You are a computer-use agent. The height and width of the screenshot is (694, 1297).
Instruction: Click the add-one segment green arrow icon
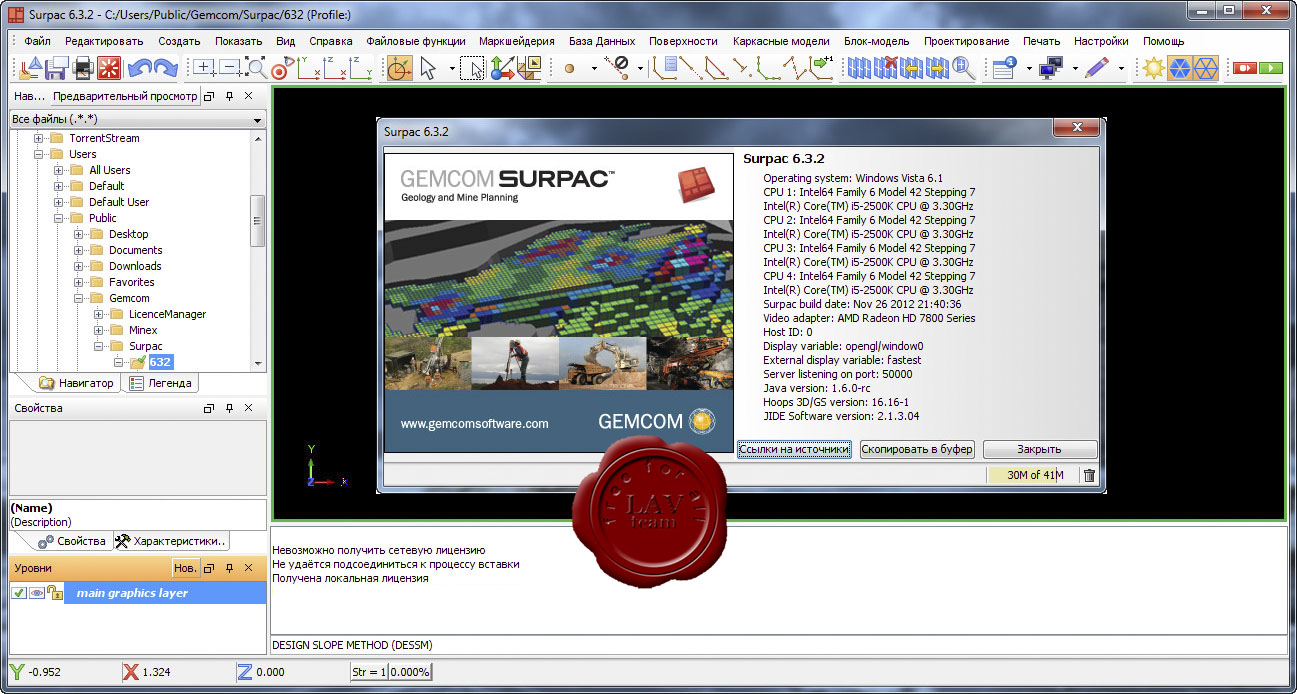coord(822,68)
